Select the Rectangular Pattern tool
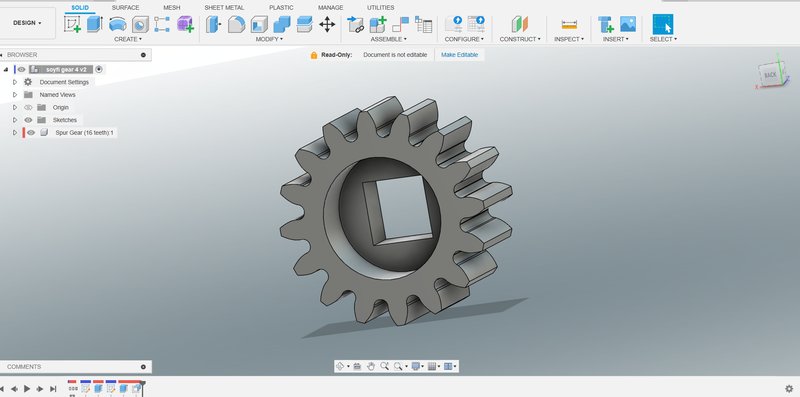The image size is (800, 397). [162, 24]
